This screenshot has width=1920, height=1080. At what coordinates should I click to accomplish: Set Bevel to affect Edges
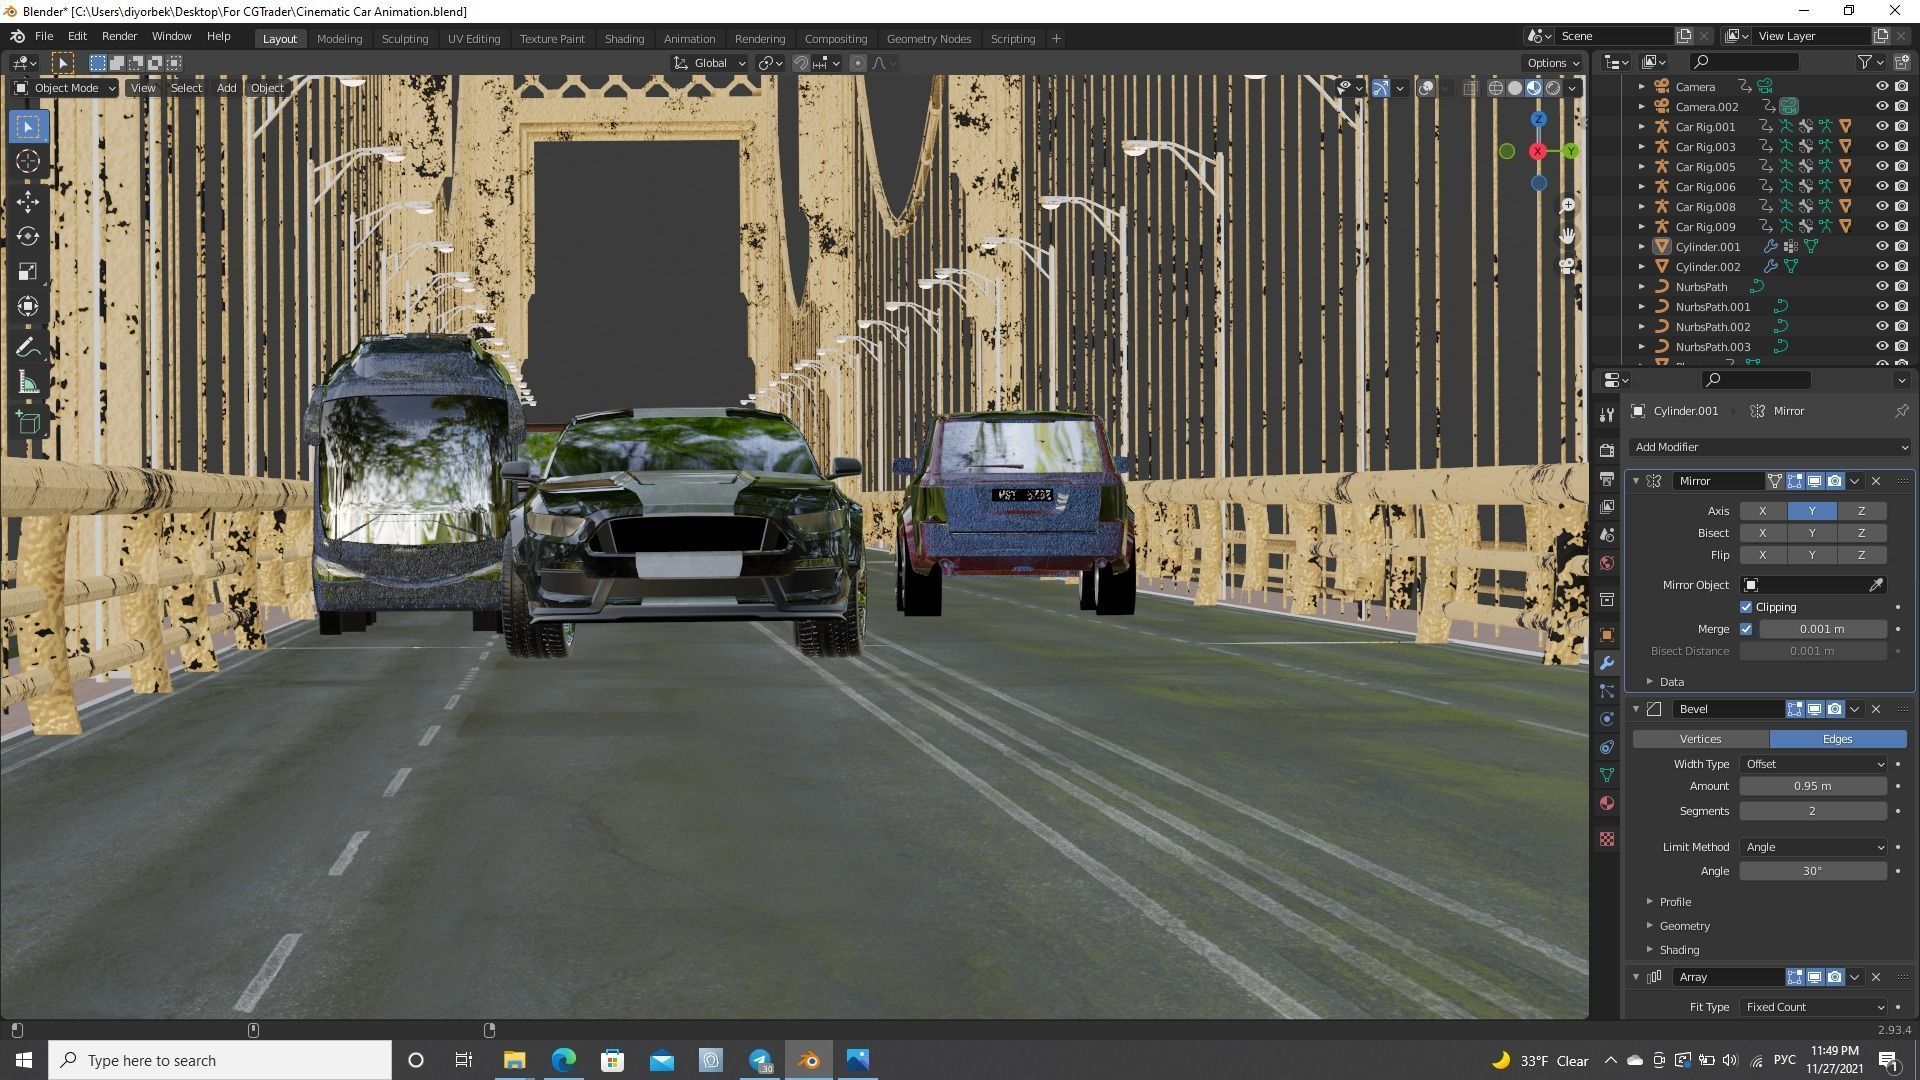(1837, 739)
